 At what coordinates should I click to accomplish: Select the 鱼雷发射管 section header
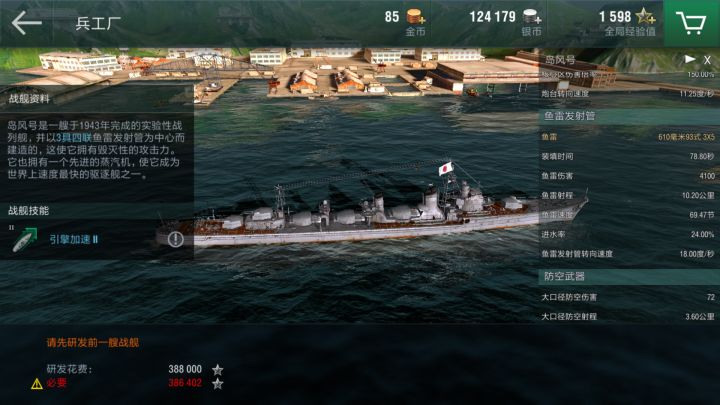(629, 116)
